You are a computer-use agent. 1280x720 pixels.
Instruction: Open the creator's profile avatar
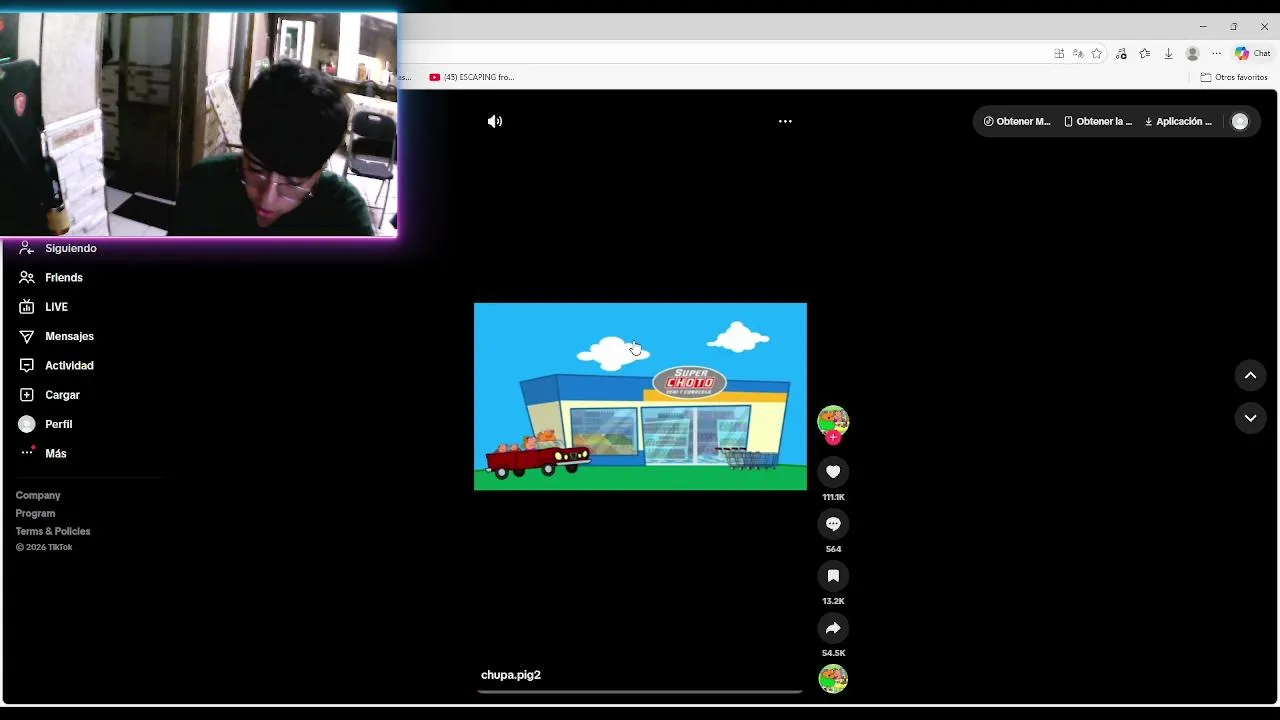tap(833, 421)
